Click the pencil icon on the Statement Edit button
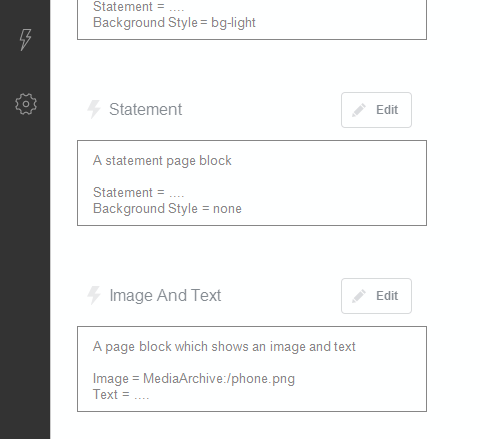 click(x=359, y=110)
